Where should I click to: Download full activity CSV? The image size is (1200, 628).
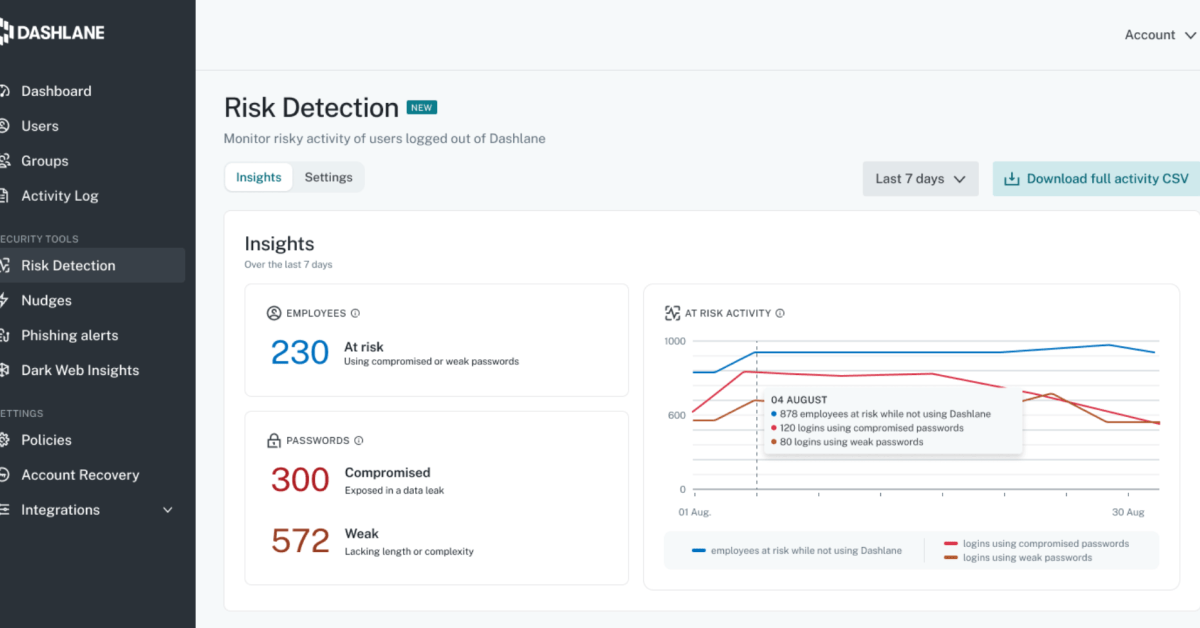coord(1096,179)
